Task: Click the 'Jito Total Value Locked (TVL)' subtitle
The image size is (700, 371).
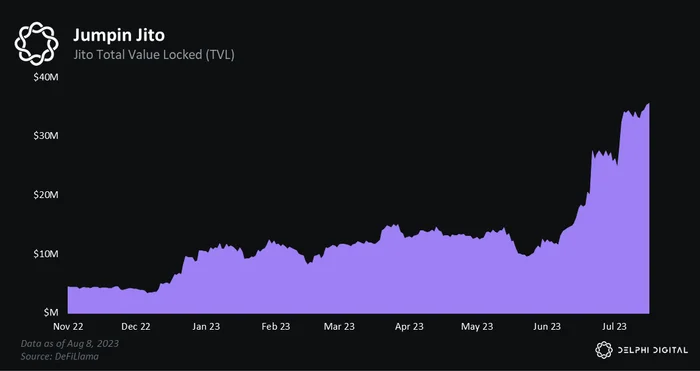Action: point(154,55)
